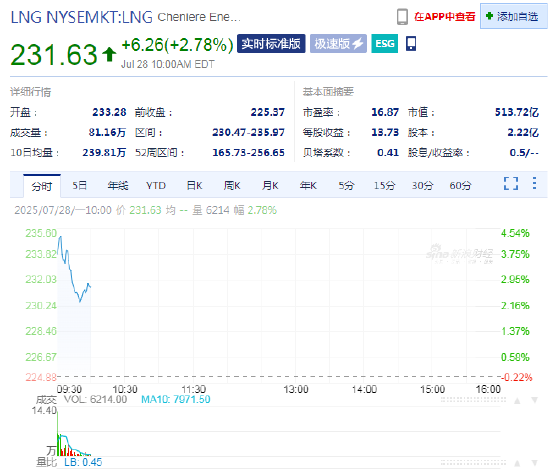Click the 贝塔系数 value 0.41
550x469 pixels.
click(388, 153)
